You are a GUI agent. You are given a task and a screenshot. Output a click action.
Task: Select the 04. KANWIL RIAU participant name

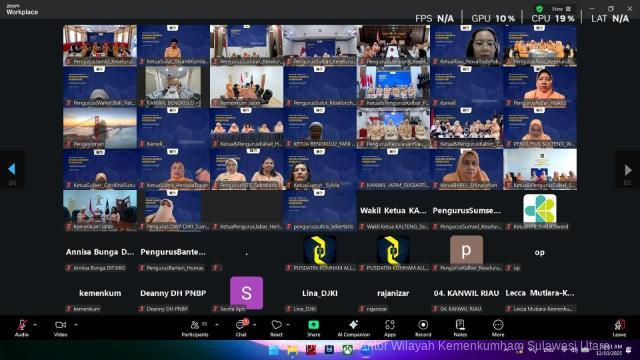(467, 293)
